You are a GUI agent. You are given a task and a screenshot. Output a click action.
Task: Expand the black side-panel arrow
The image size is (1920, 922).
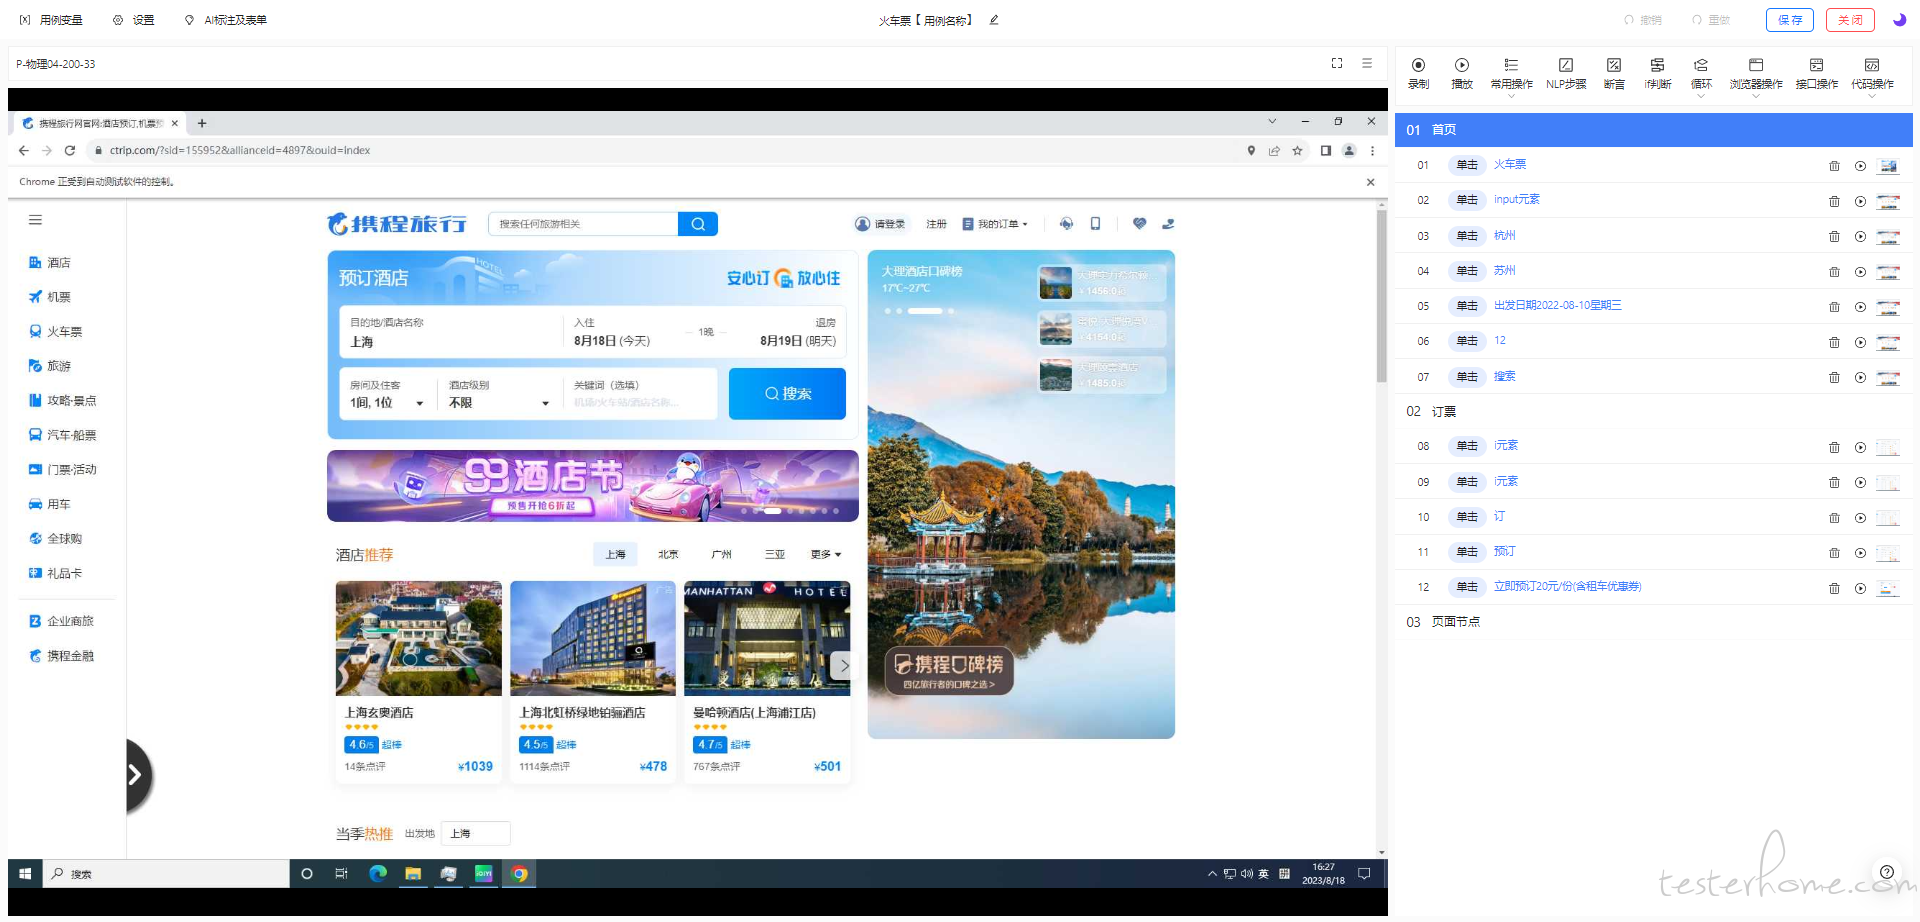coord(137,774)
